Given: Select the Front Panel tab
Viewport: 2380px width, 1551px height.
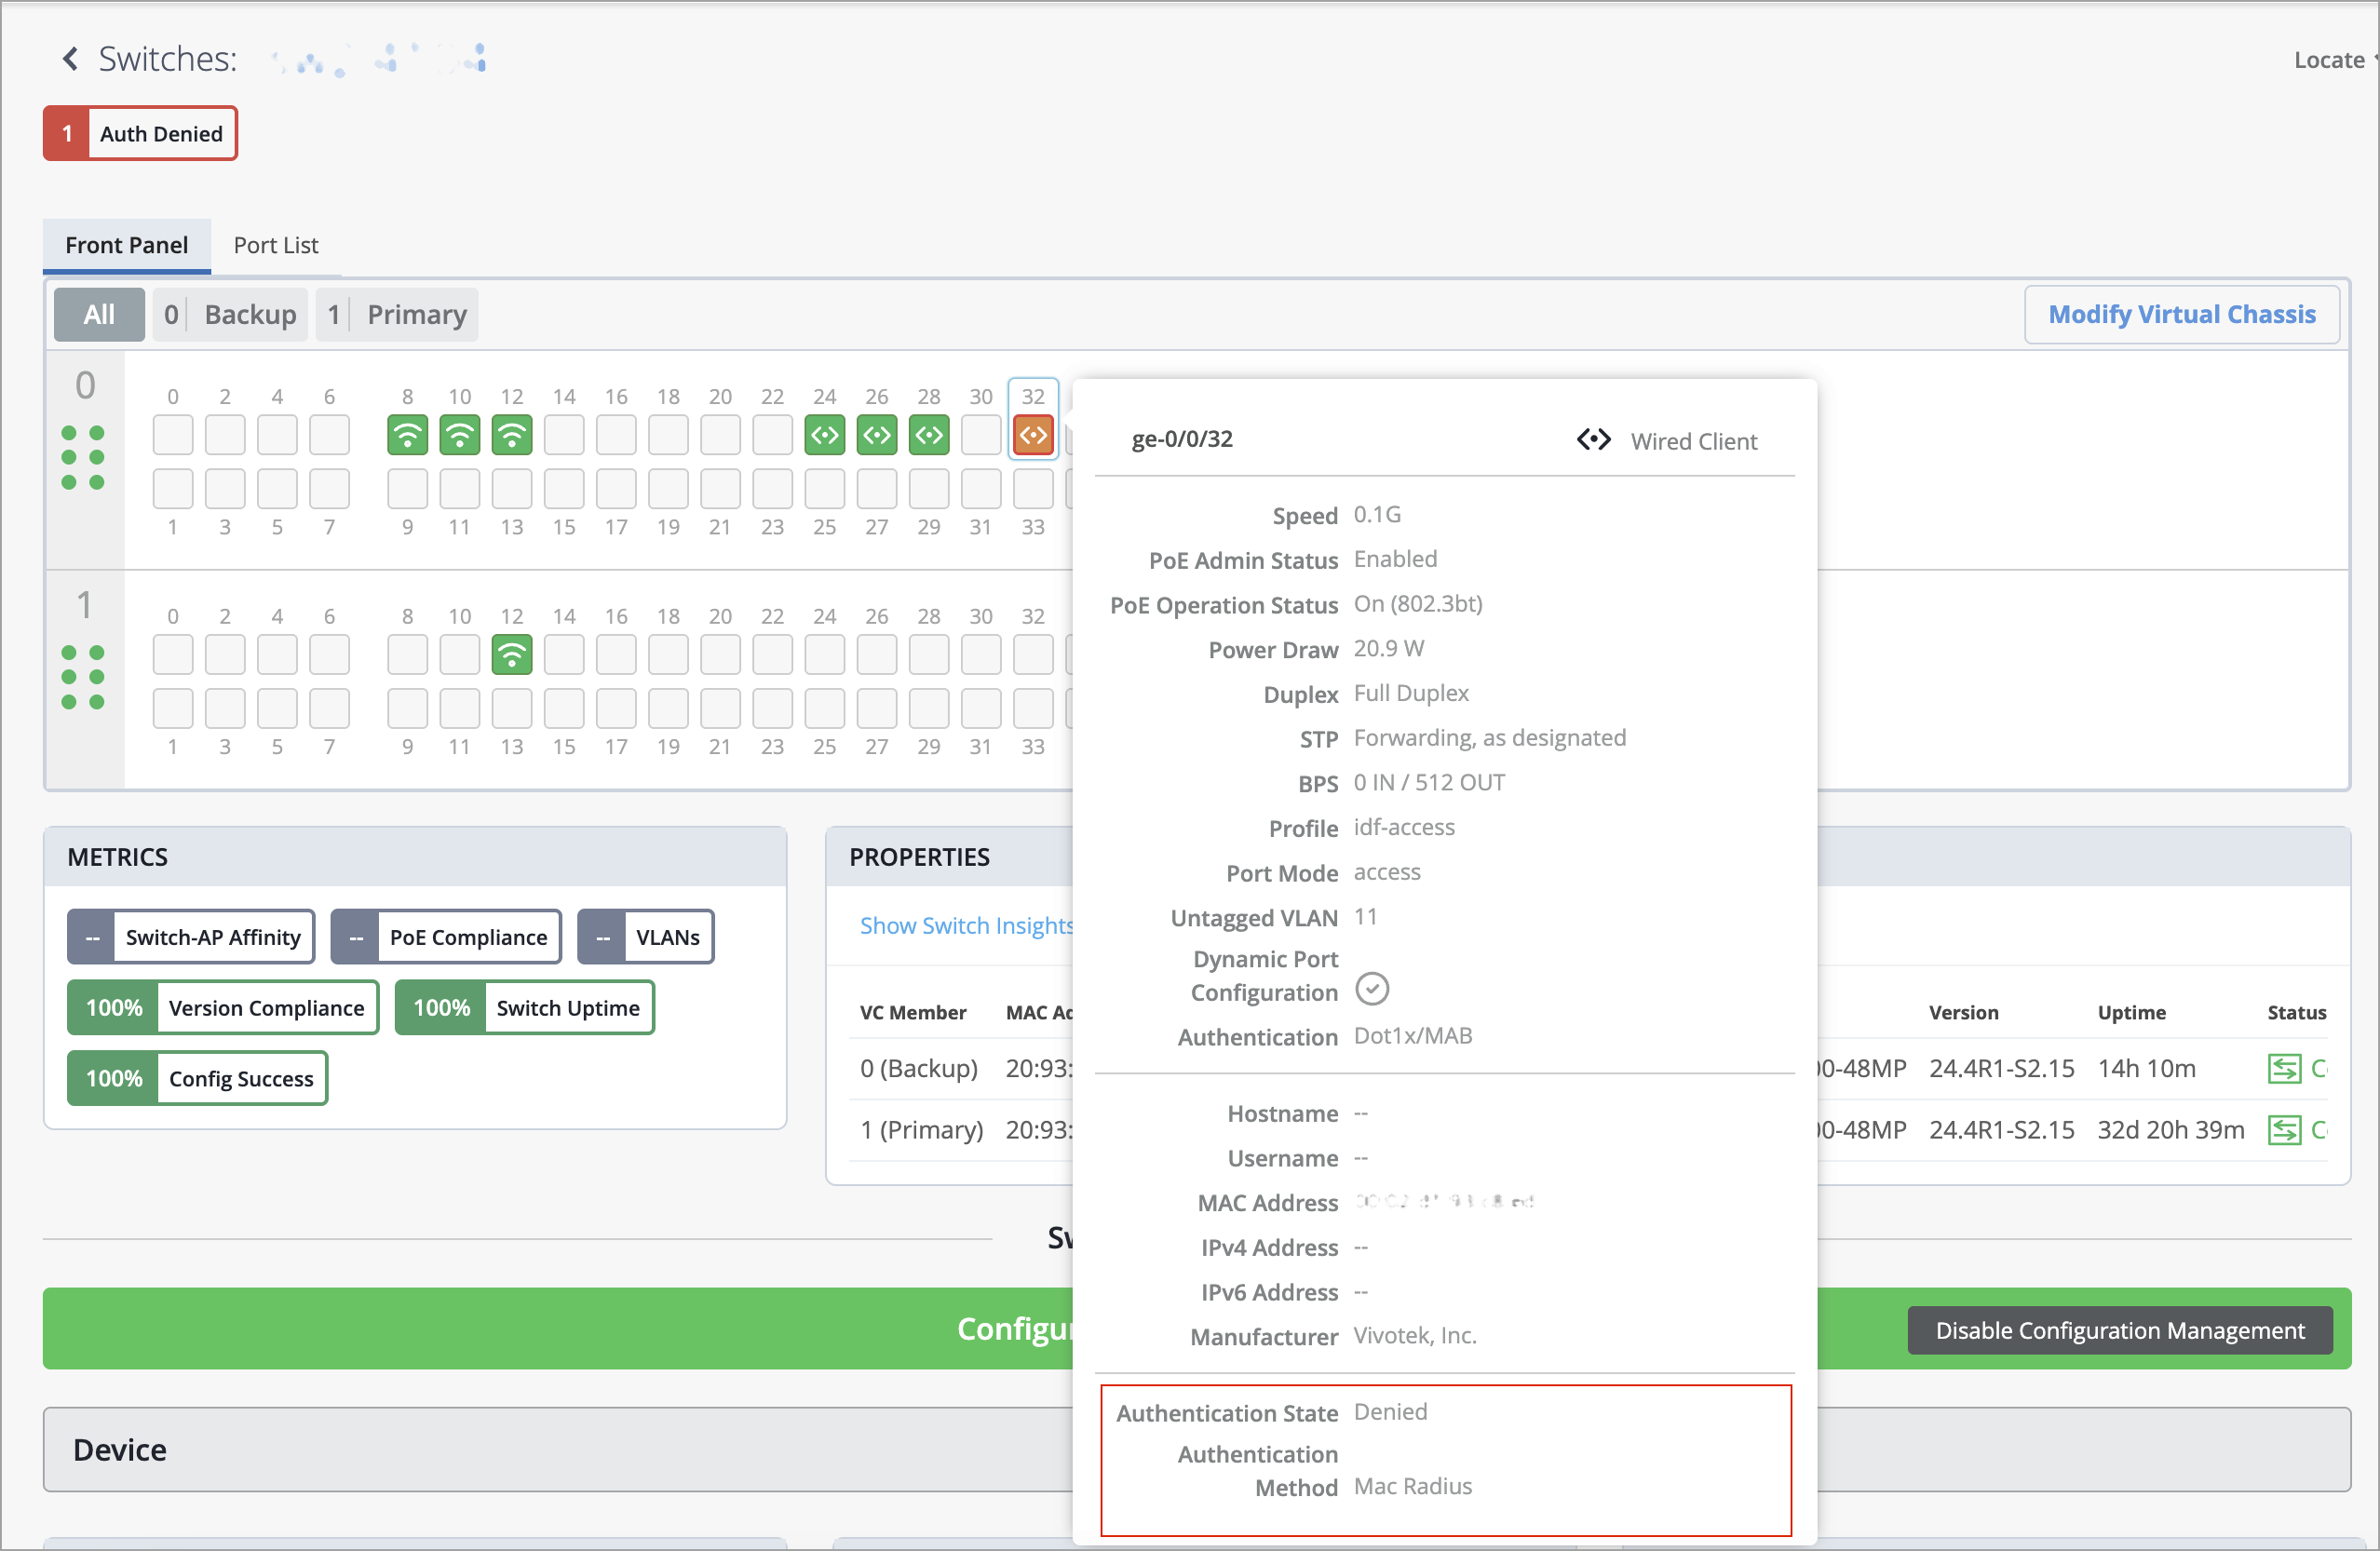Looking at the screenshot, I should [126, 245].
